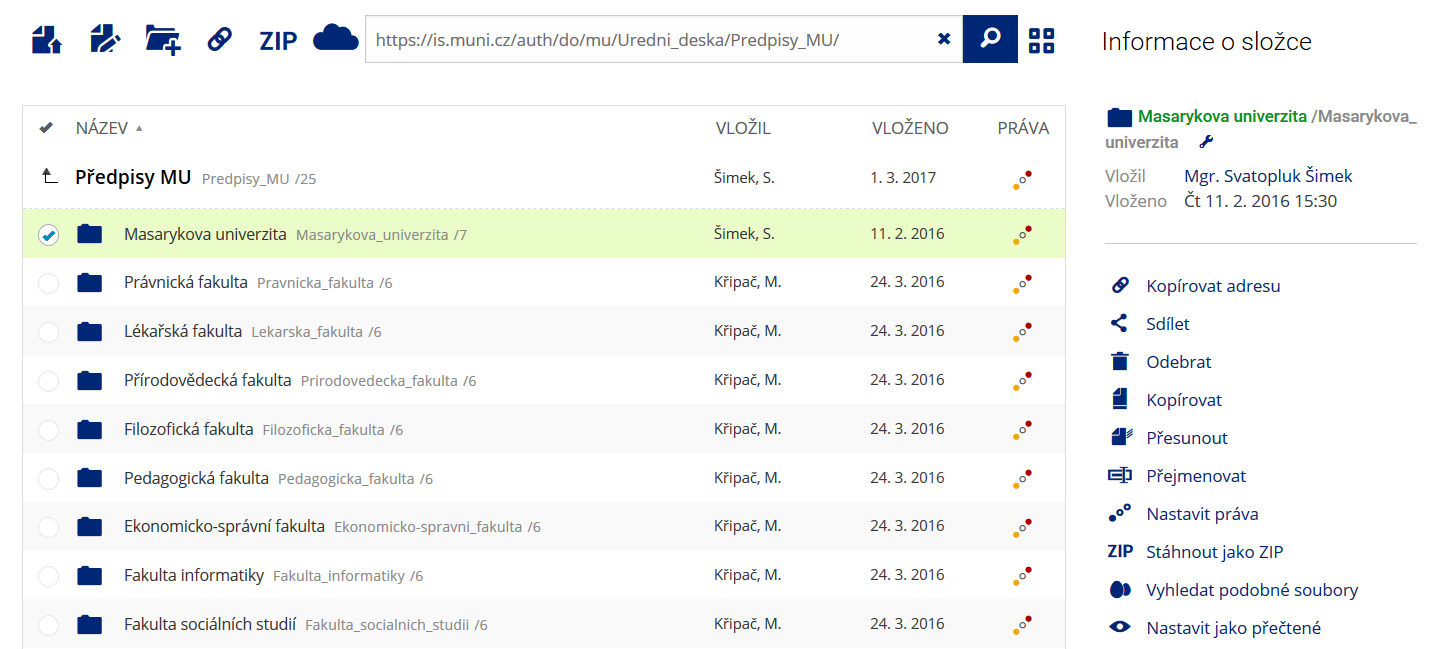Select the Pedagogická fakulta row checkbox

click(48, 479)
